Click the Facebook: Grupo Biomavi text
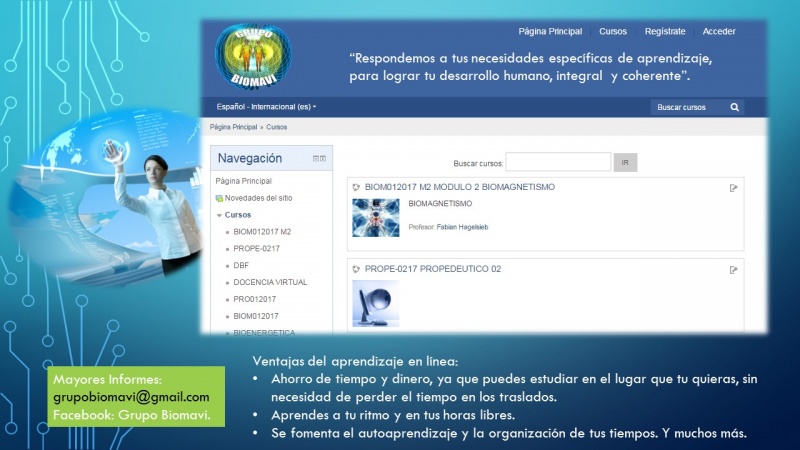The width and height of the screenshot is (800, 450). [x=132, y=415]
